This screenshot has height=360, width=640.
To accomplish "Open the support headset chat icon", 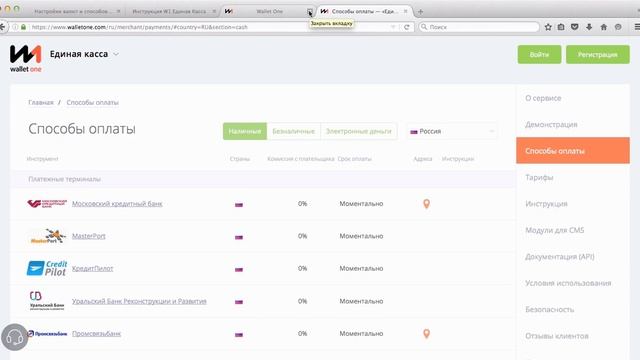I will (x=15, y=337).
